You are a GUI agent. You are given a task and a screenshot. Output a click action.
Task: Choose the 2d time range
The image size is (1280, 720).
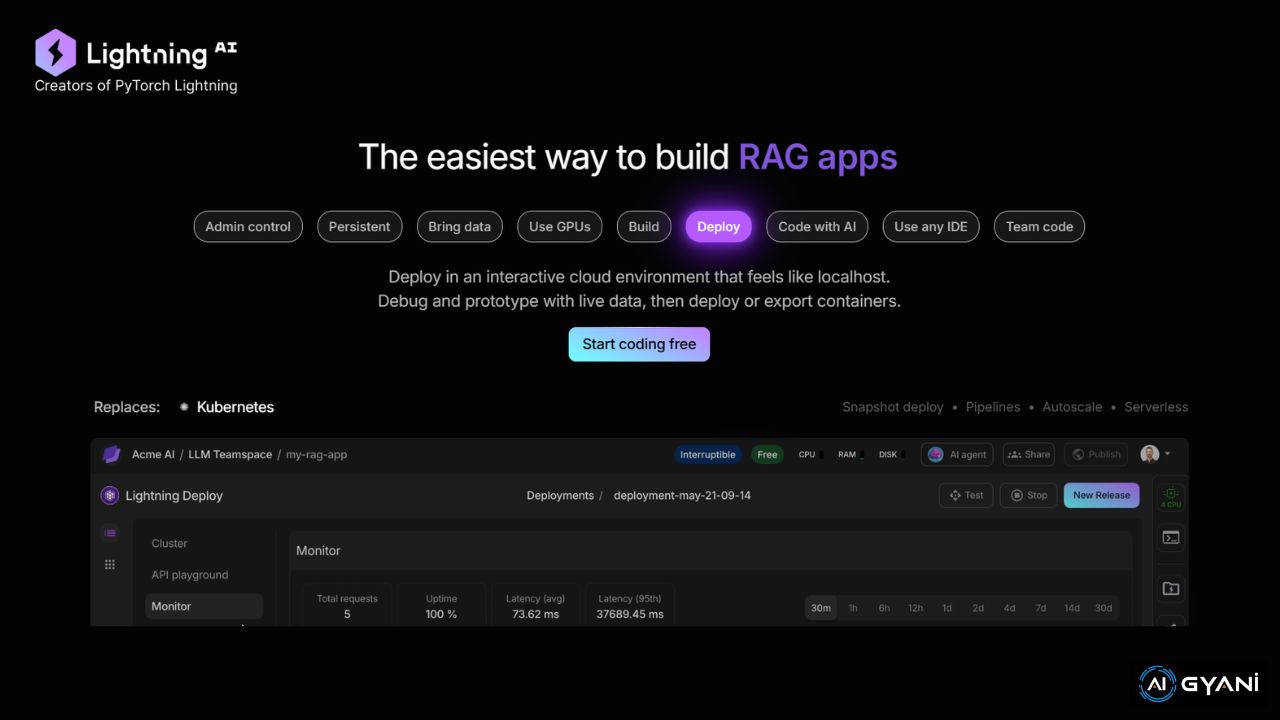click(978, 608)
